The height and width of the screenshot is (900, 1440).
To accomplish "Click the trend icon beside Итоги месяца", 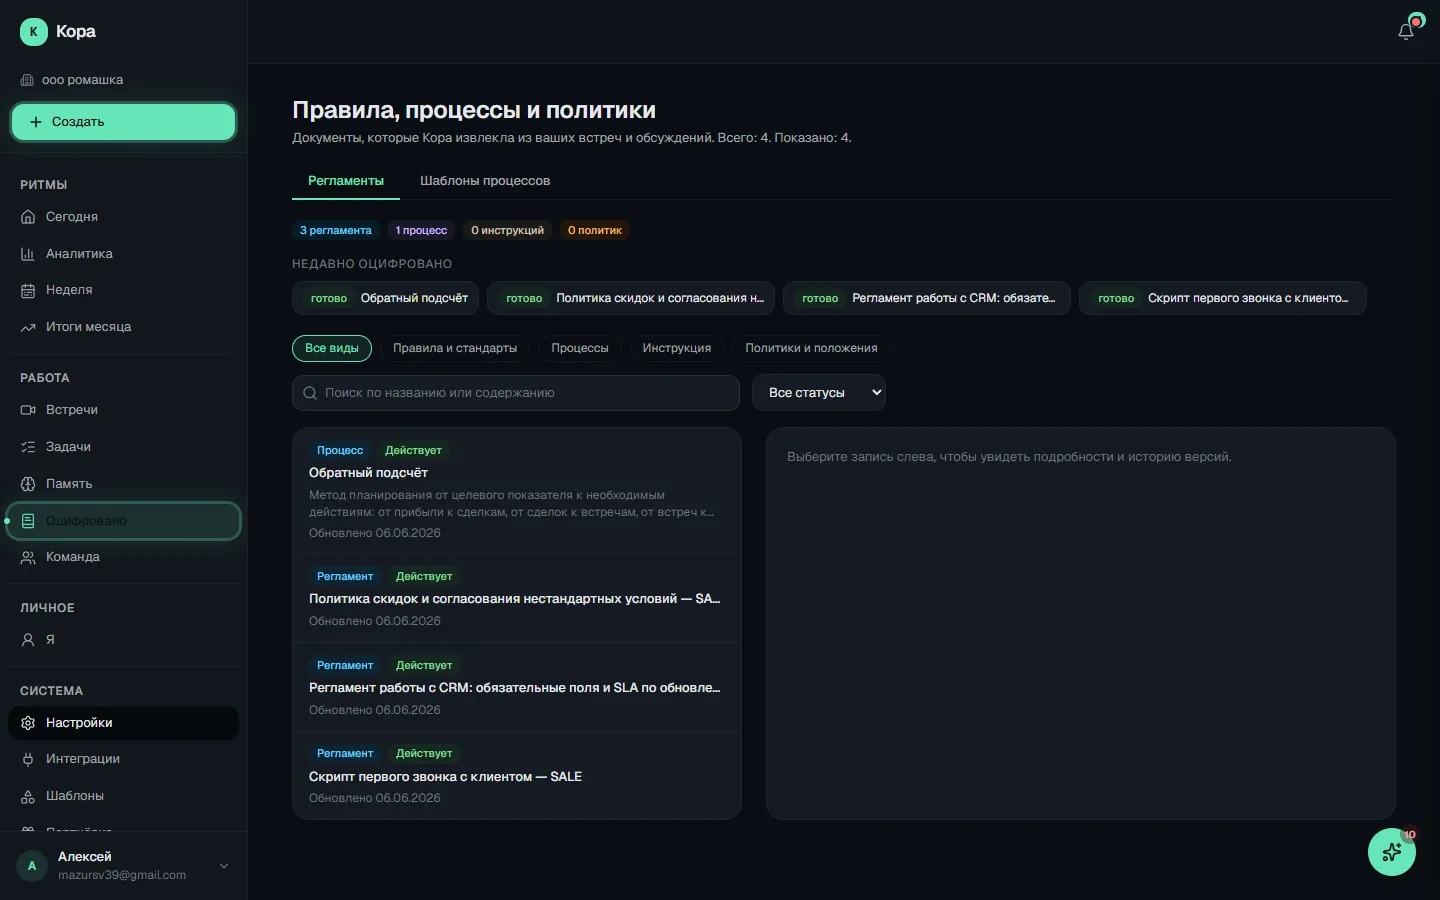I will pyautogui.click(x=28, y=327).
